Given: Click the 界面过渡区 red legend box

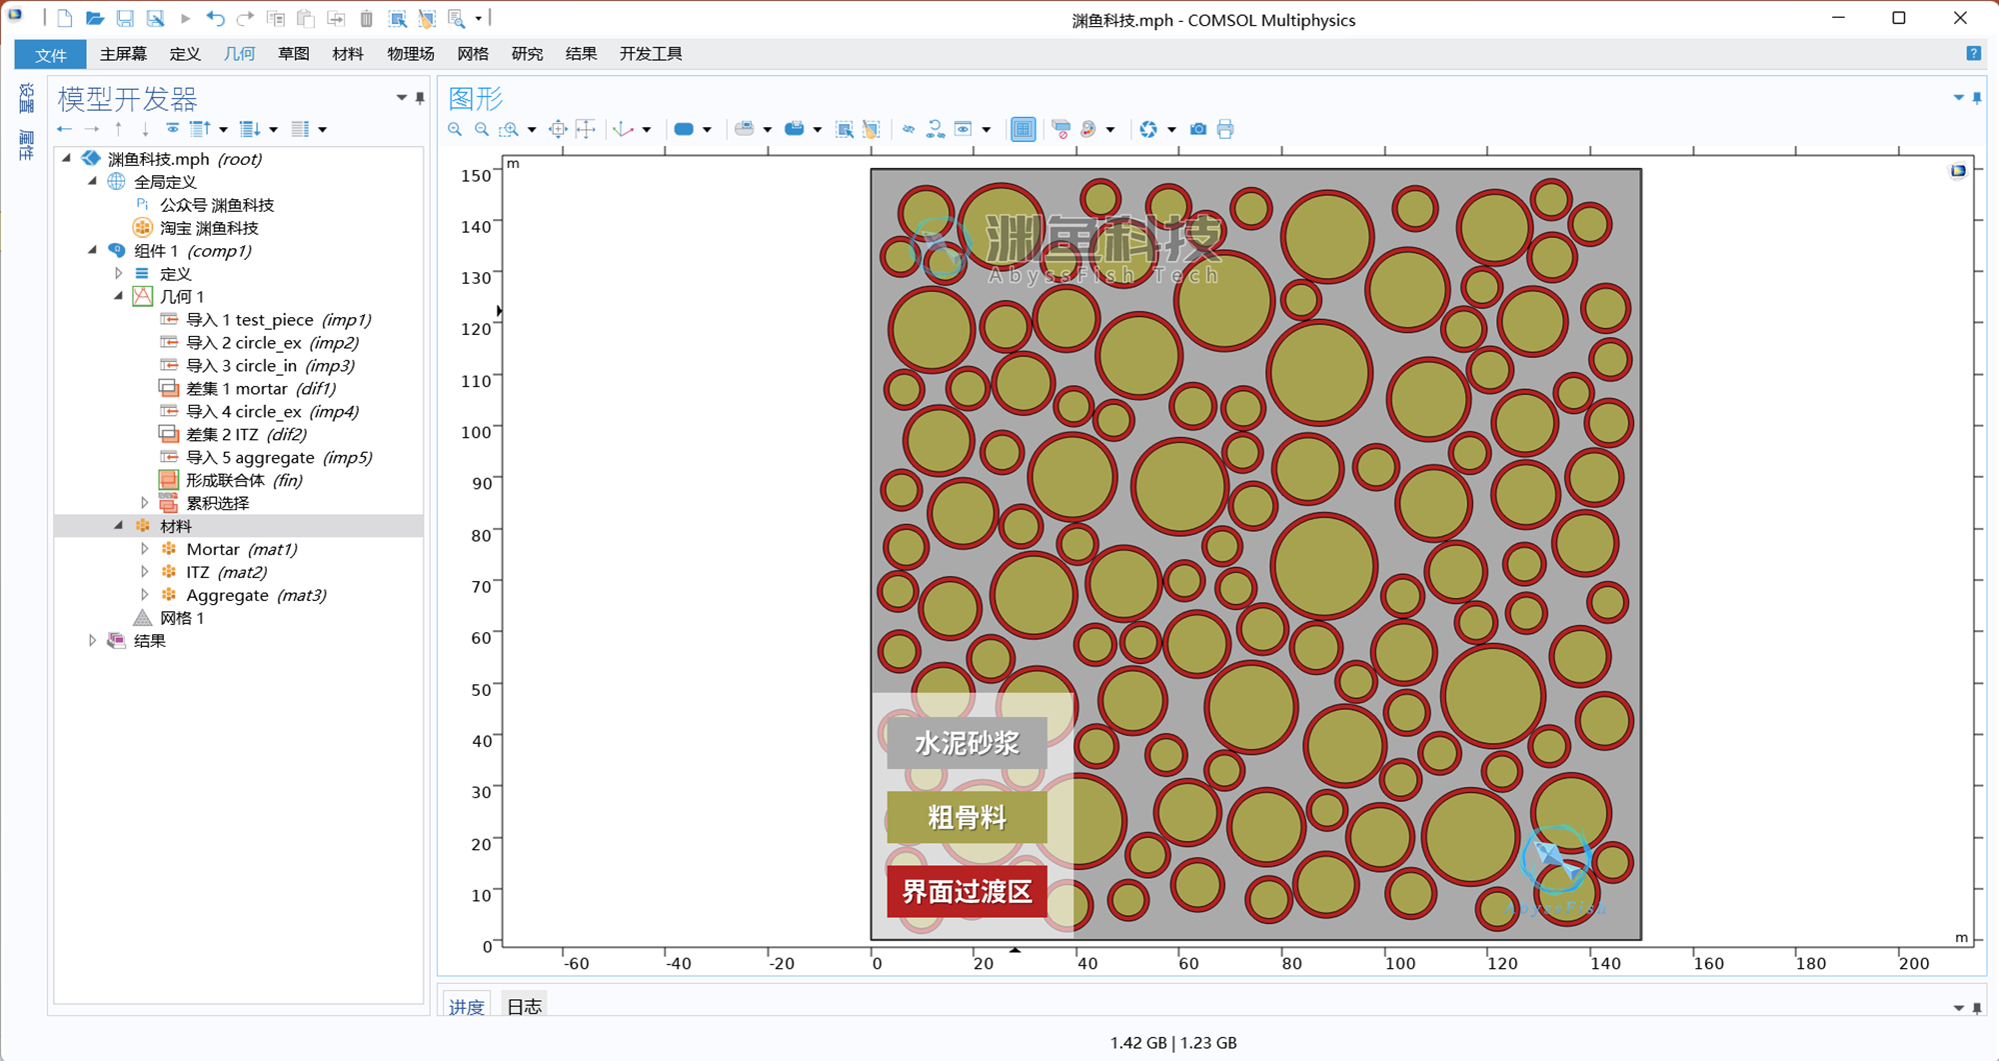Looking at the screenshot, I should coord(966,891).
